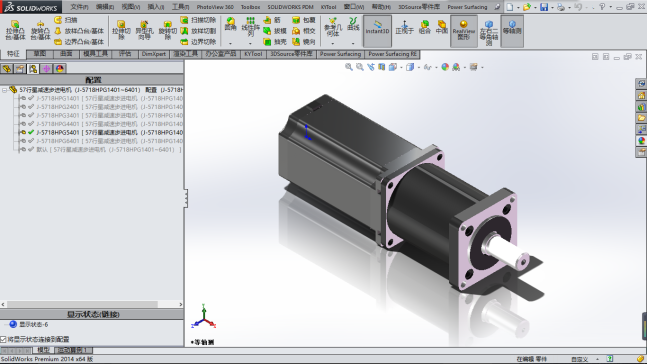
Task: Open the PhotoView 360 menu
Action: point(215,7)
